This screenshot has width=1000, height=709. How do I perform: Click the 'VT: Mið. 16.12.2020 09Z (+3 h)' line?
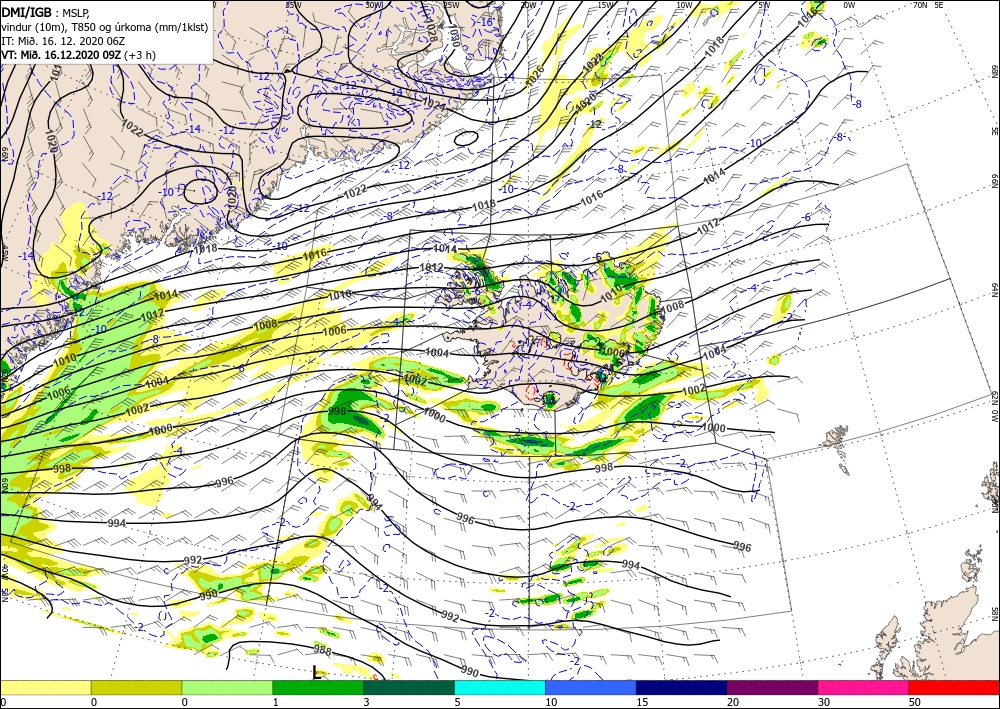[x=78, y=54]
